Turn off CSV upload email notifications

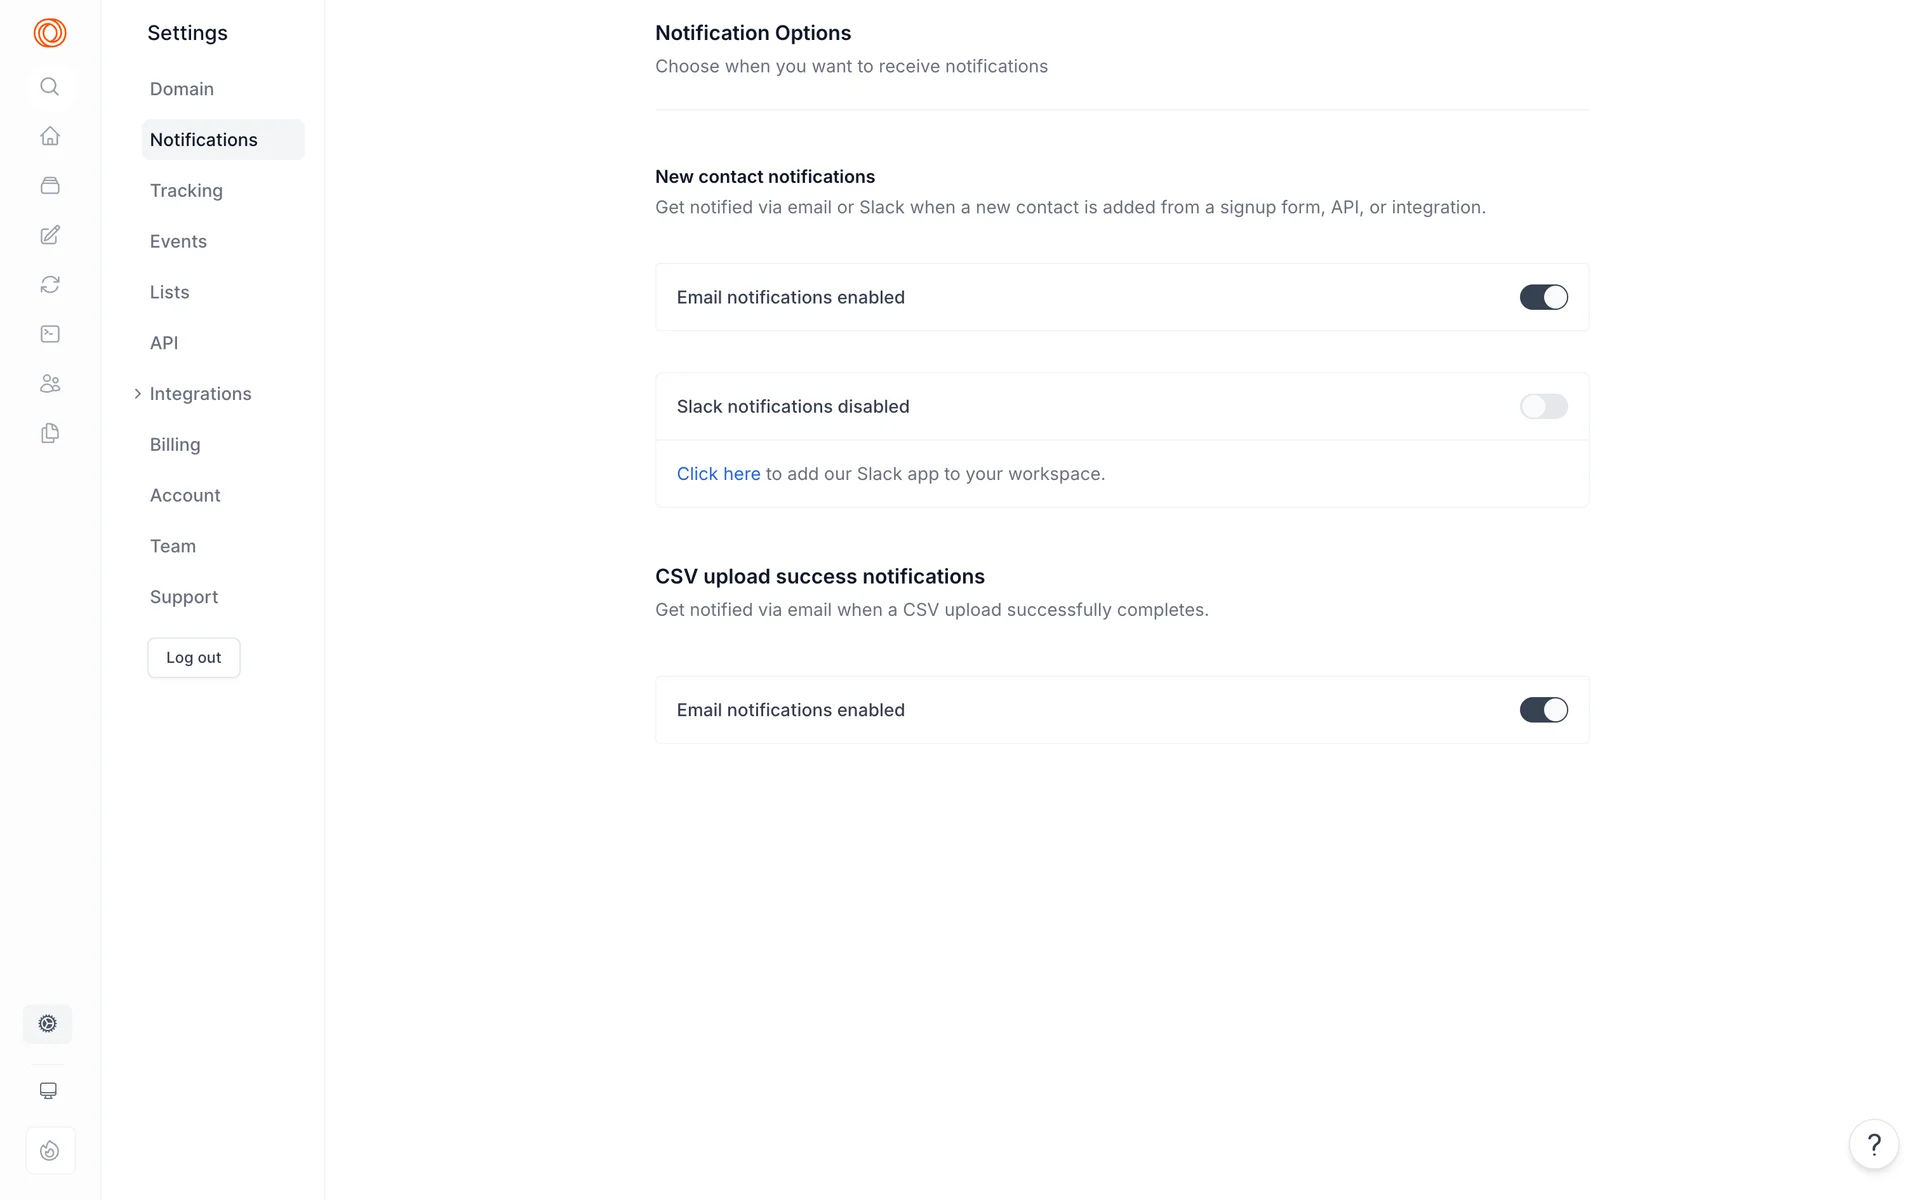coord(1543,710)
